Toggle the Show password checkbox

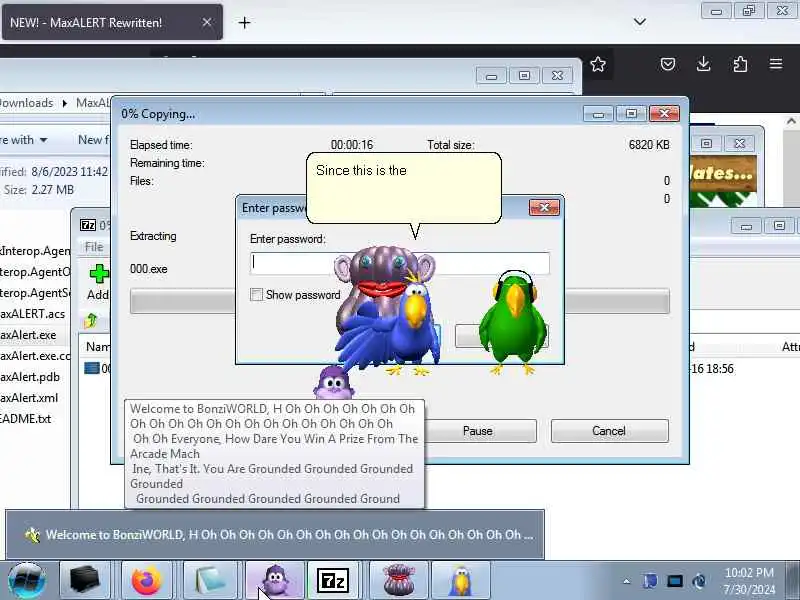pos(257,294)
